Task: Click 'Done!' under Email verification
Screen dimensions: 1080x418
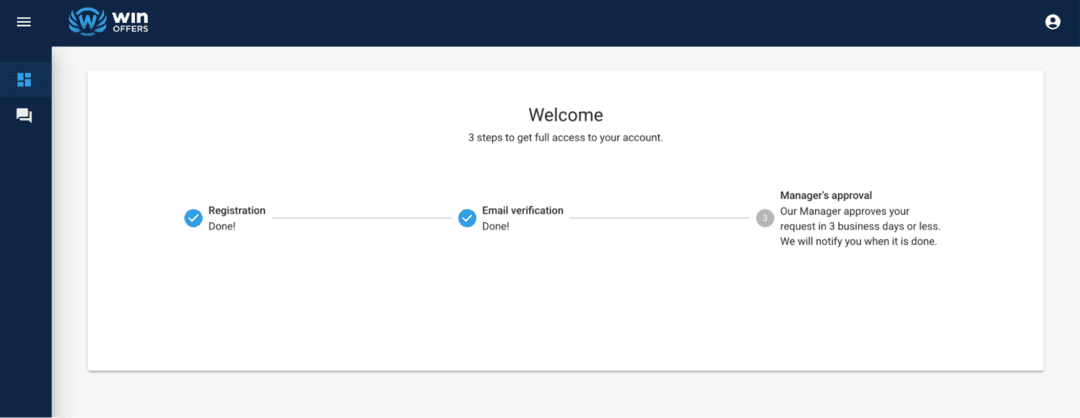Action: [x=496, y=226]
